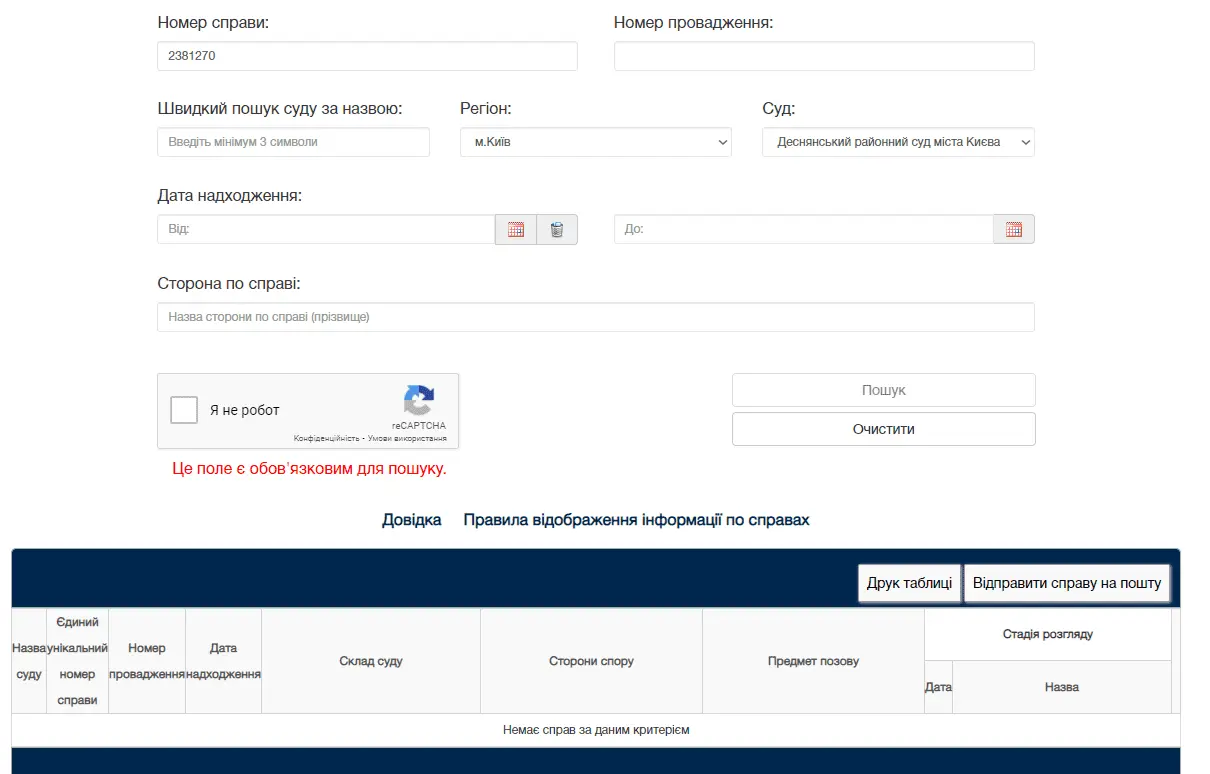The width and height of the screenshot is (1210, 774).
Task: Click the reCAPTCHA logo icon
Action: pyautogui.click(x=419, y=401)
